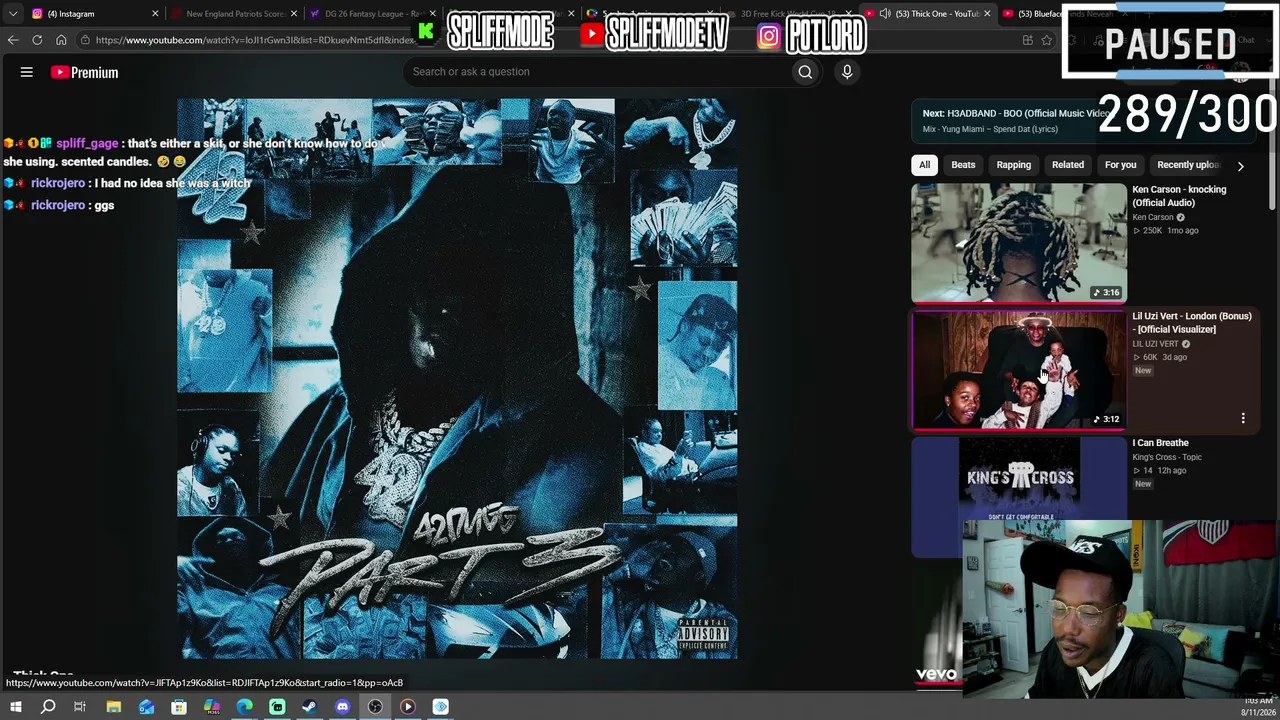Viewport: 1280px width, 720px height.
Task: Reload the page with the refresh icon
Action: (37, 40)
